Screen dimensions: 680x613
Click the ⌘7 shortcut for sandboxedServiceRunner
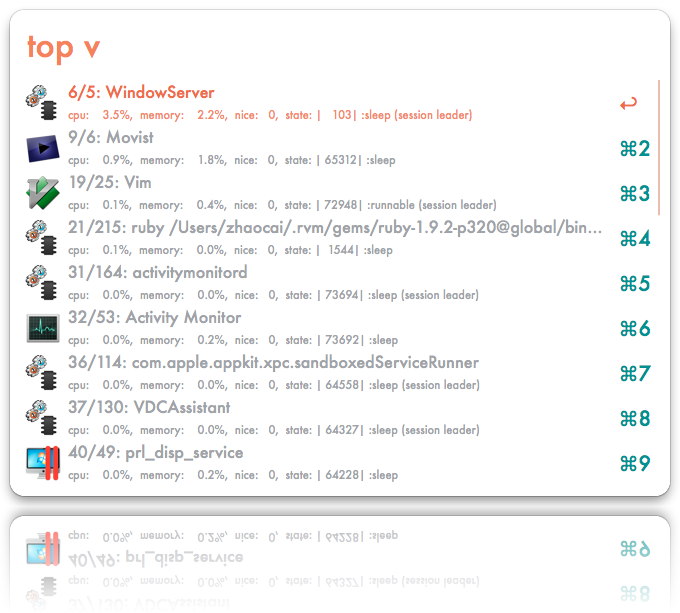coord(635,374)
